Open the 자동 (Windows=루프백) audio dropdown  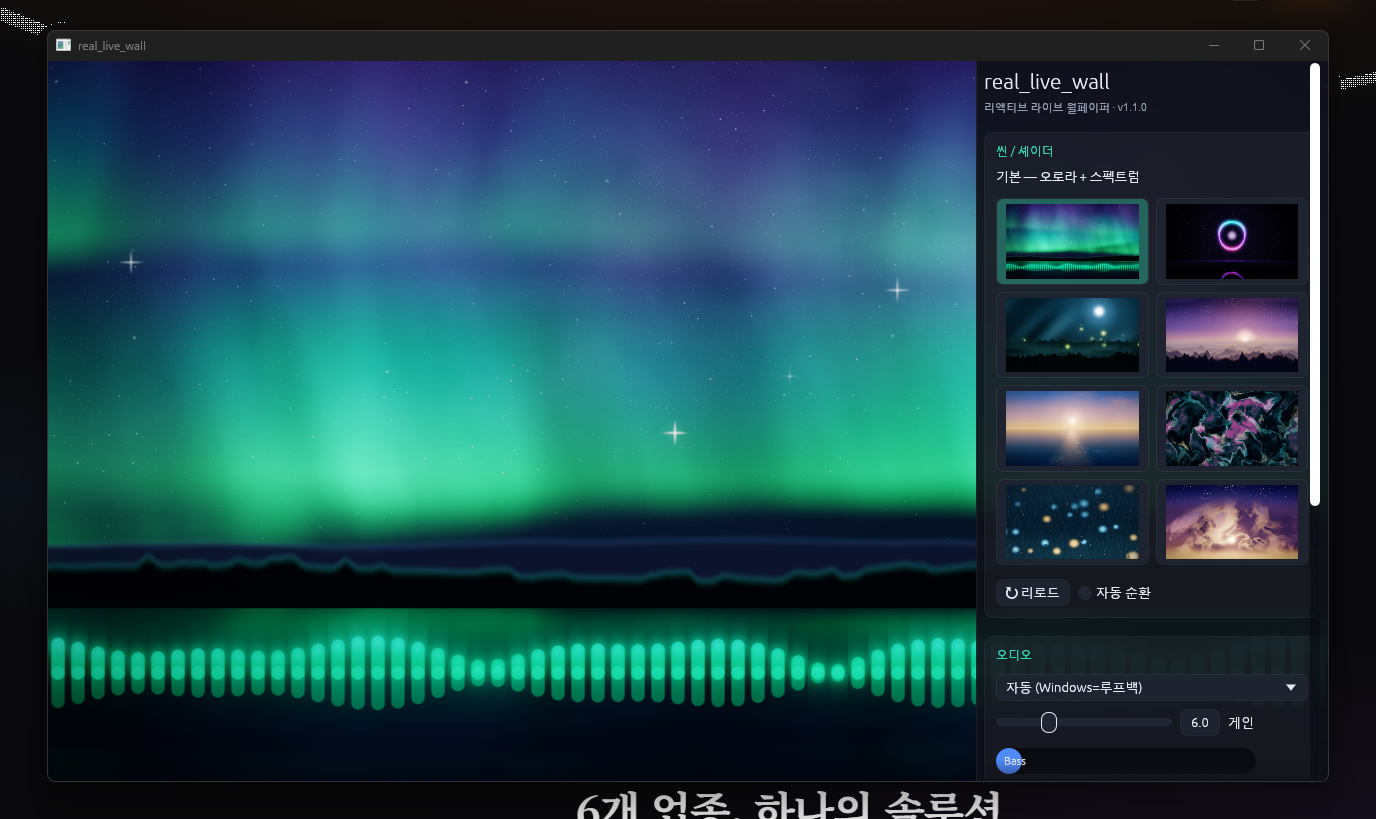point(1152,687)
